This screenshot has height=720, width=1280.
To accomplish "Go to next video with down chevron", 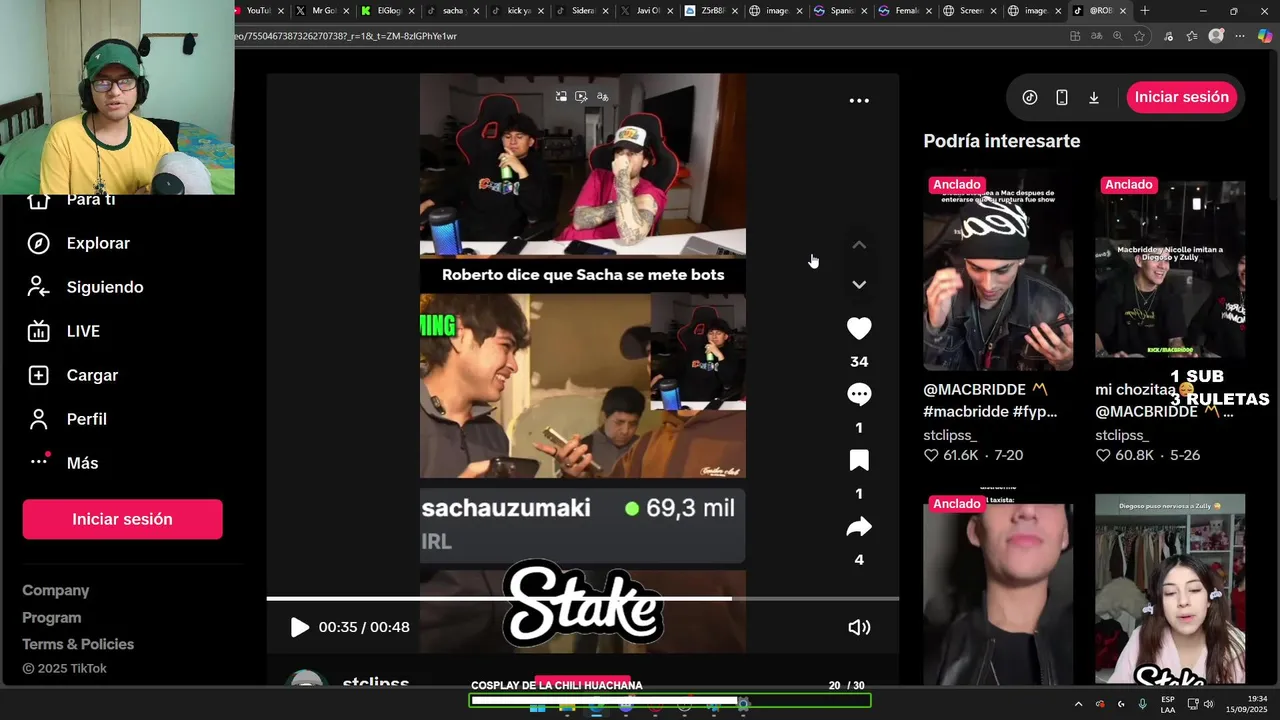I will pyautogui.click(x=859, y=285).
